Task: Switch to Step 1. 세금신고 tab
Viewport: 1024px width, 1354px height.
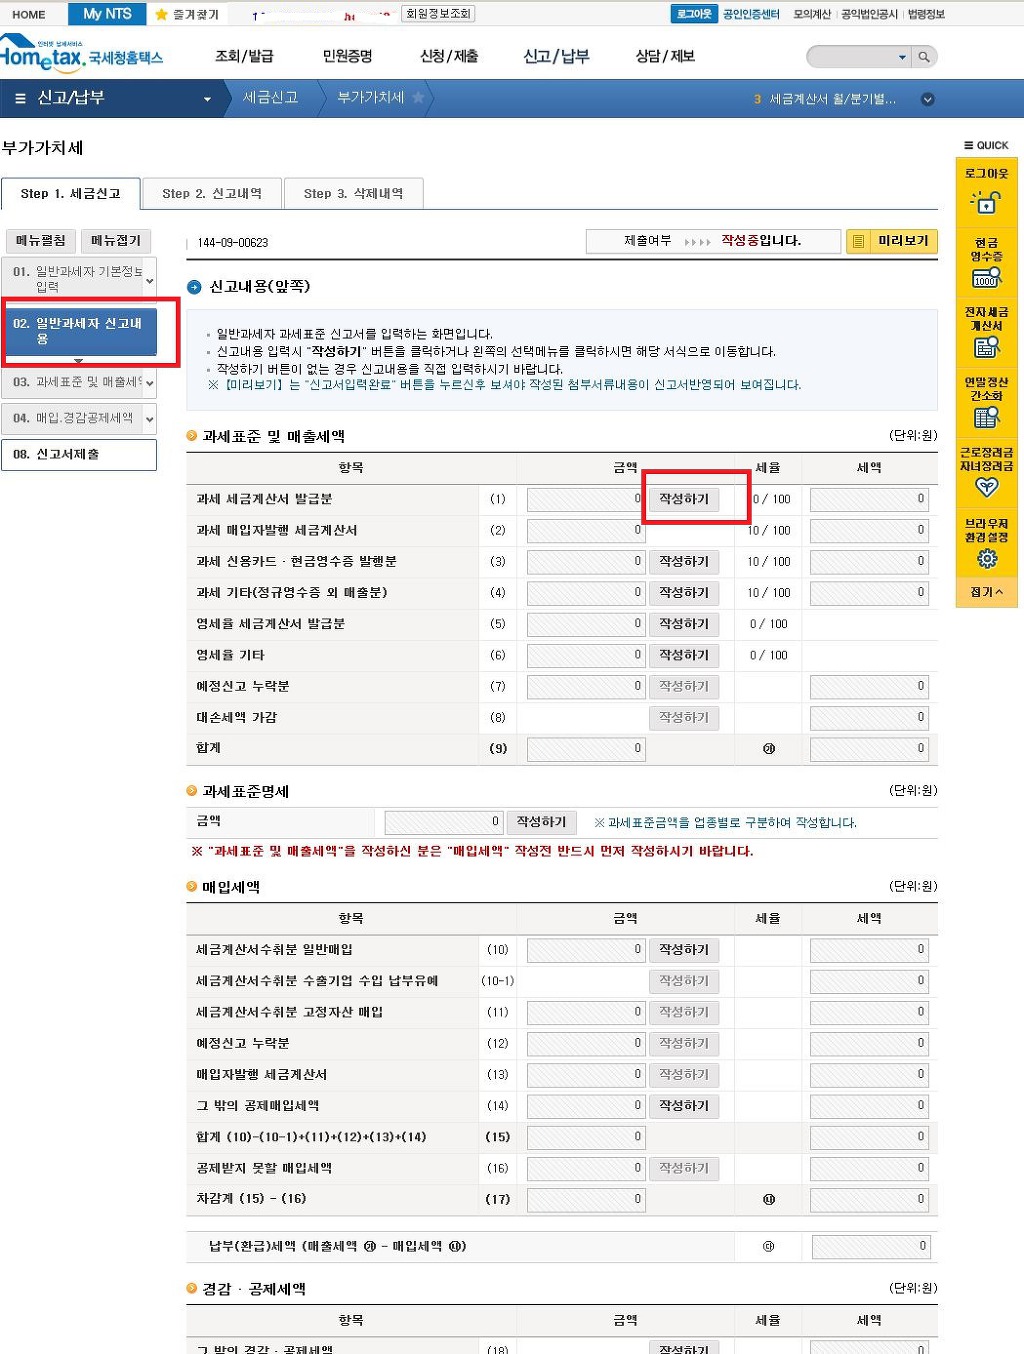Action: coord(70,193)
